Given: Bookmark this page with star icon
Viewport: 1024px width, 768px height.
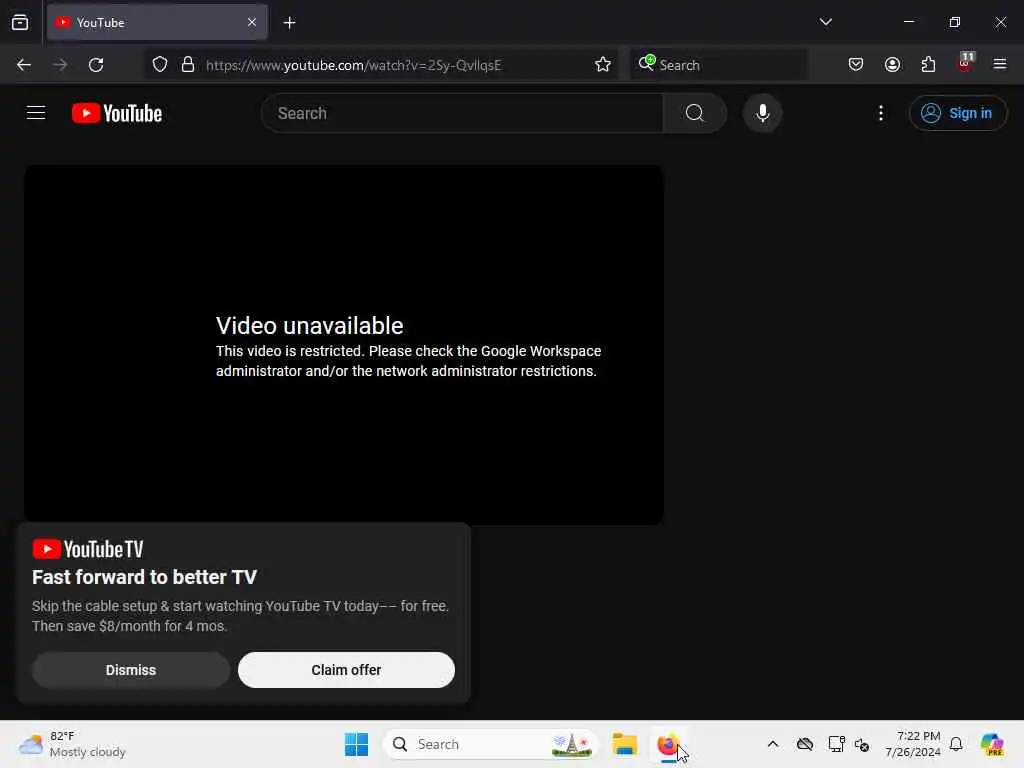Looking at the screenshot, I should (603, 65).
